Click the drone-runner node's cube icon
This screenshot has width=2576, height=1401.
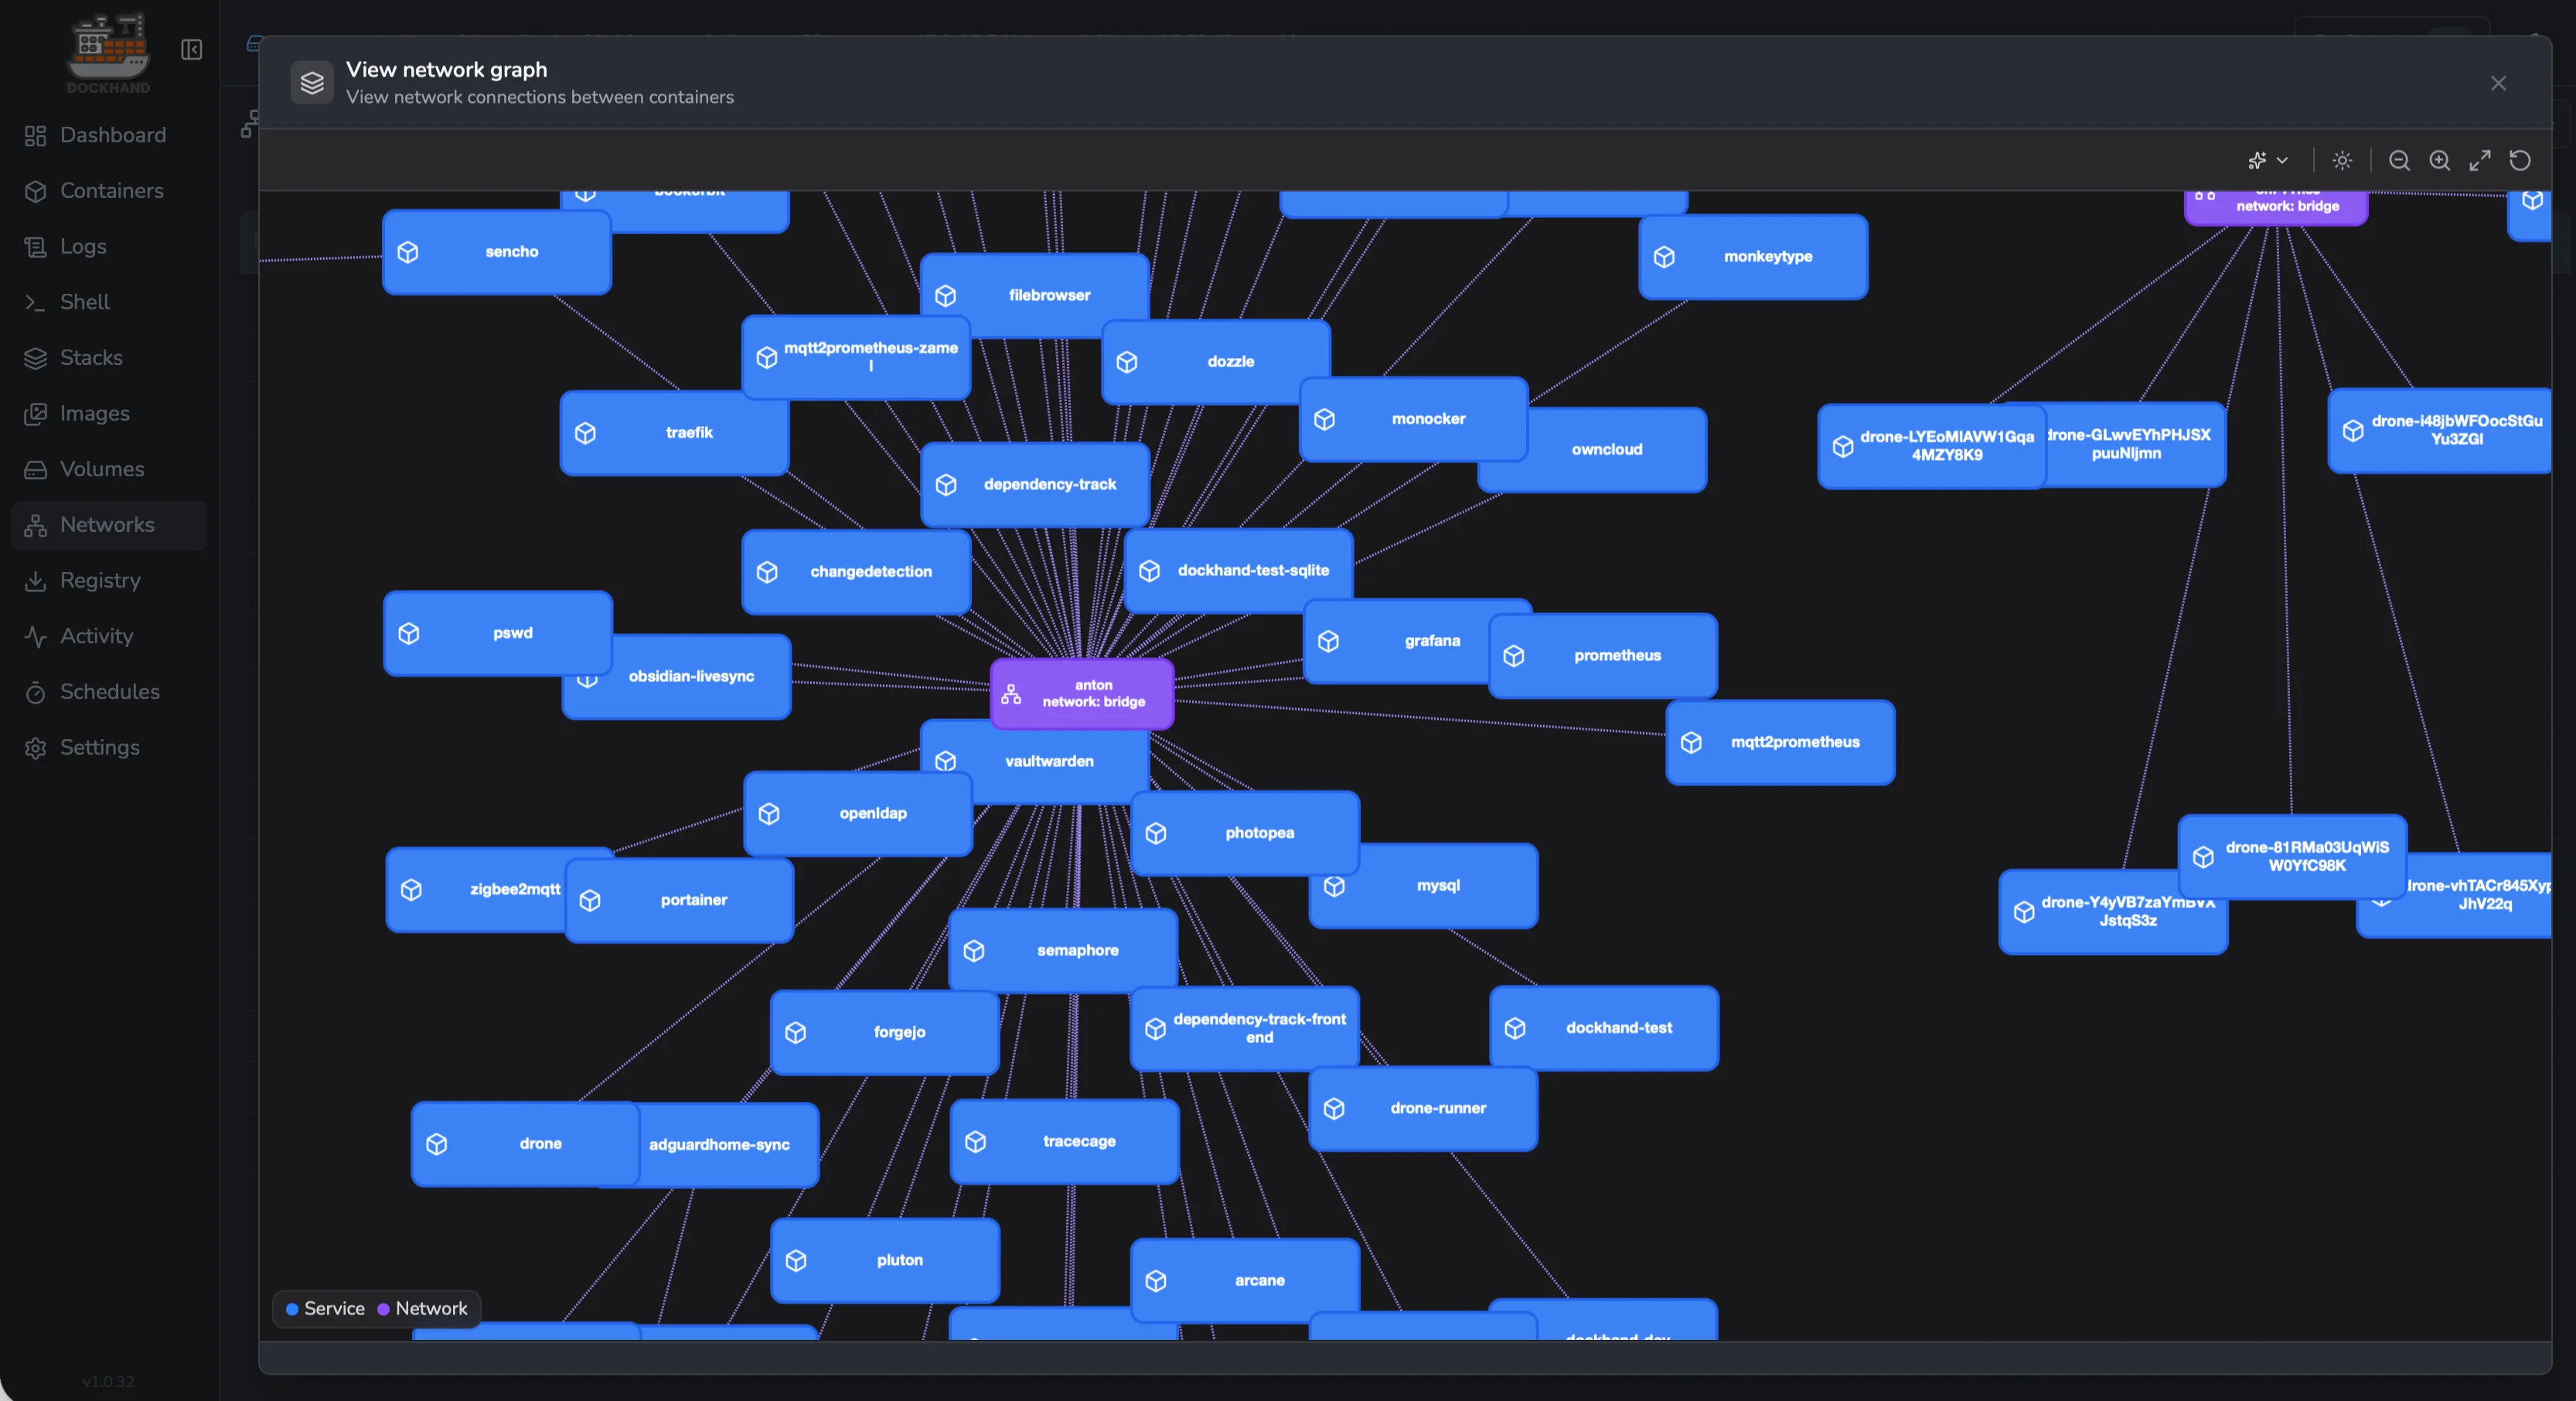coord(1334,1109)
